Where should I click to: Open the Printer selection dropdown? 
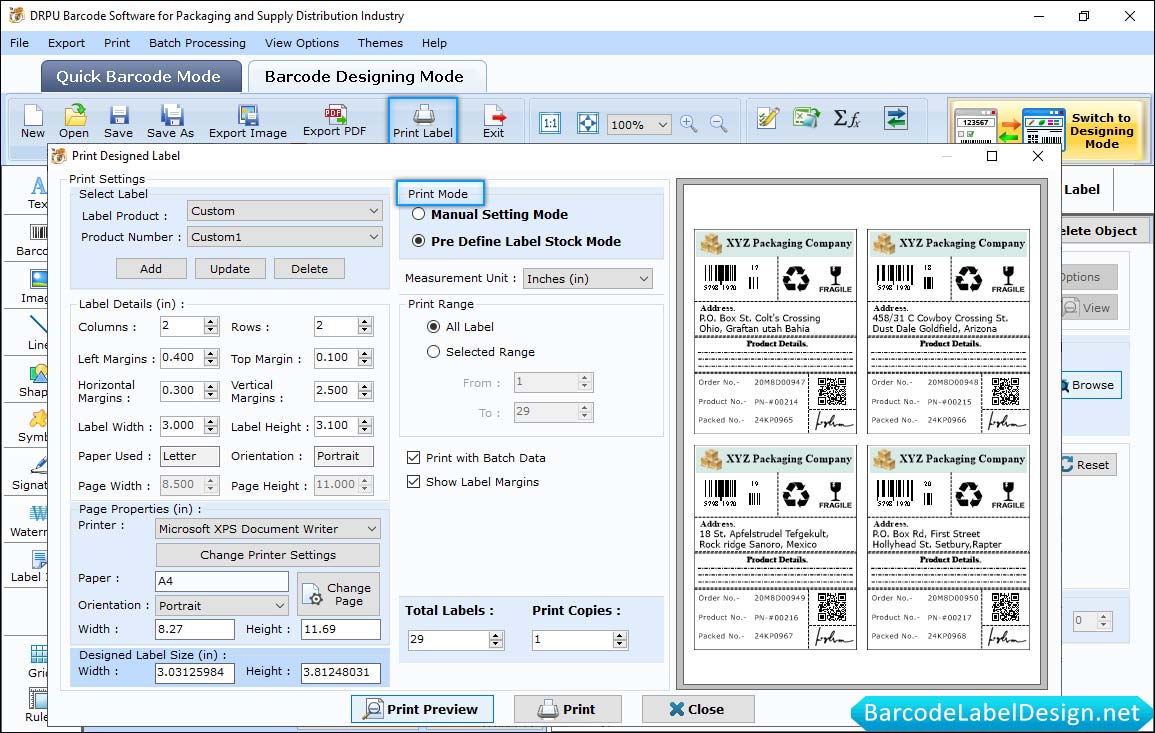(x=268, y=529)
